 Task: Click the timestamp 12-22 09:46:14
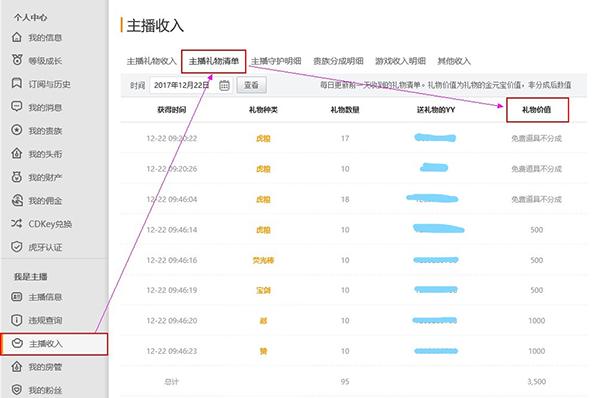[172, 230]
